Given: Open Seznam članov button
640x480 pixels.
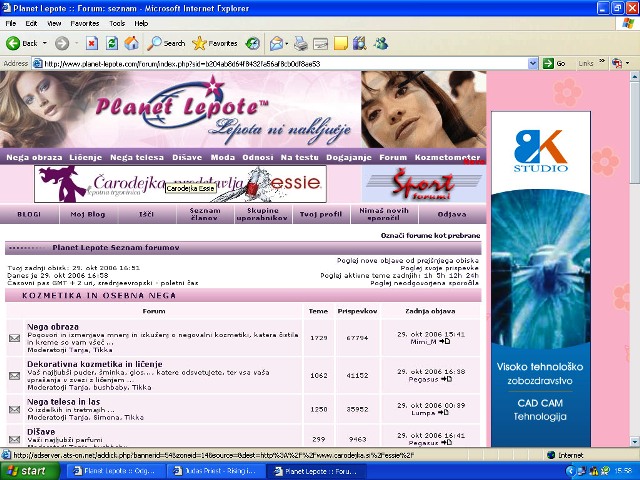Looking at the screenshot, I should [204, 214].
